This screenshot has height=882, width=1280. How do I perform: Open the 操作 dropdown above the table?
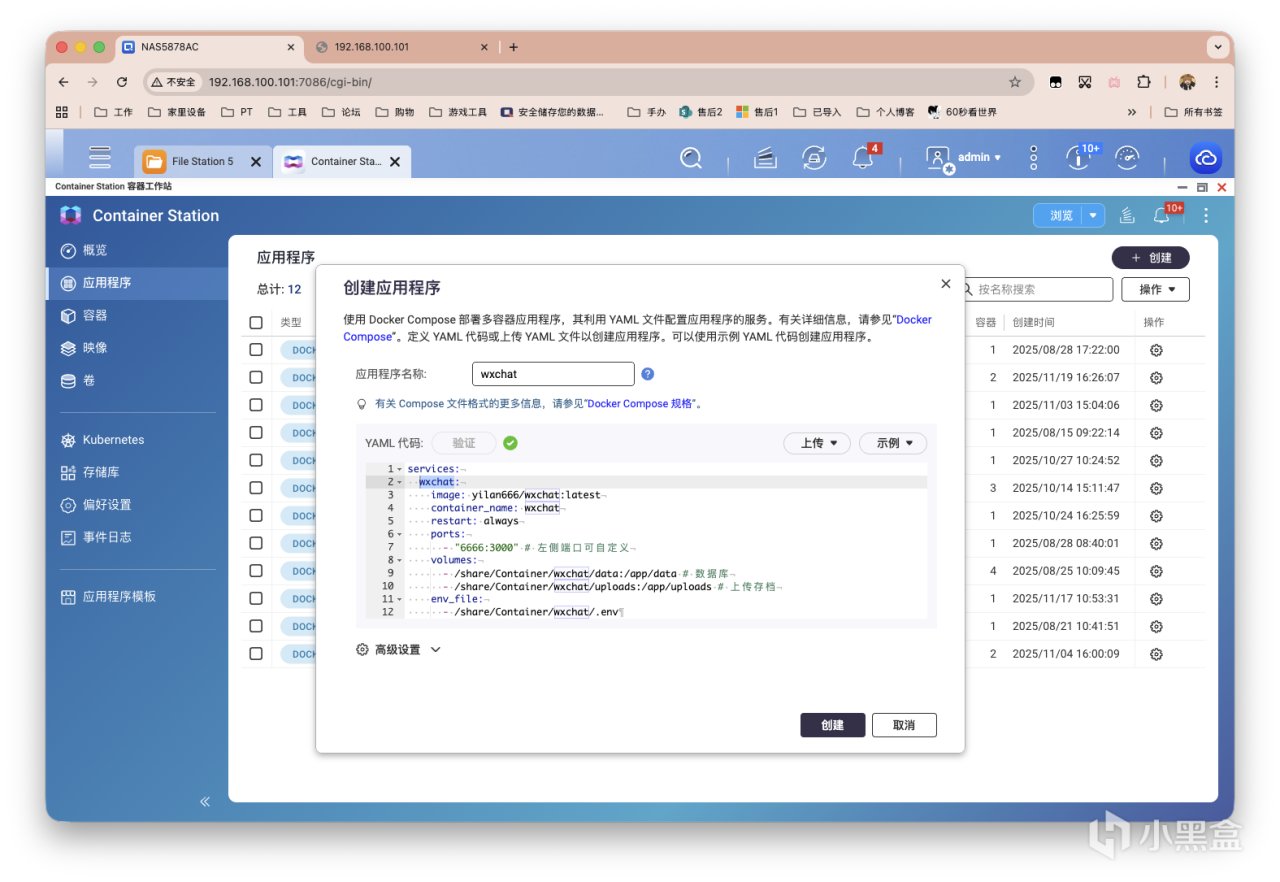(x=1156, y=289)
